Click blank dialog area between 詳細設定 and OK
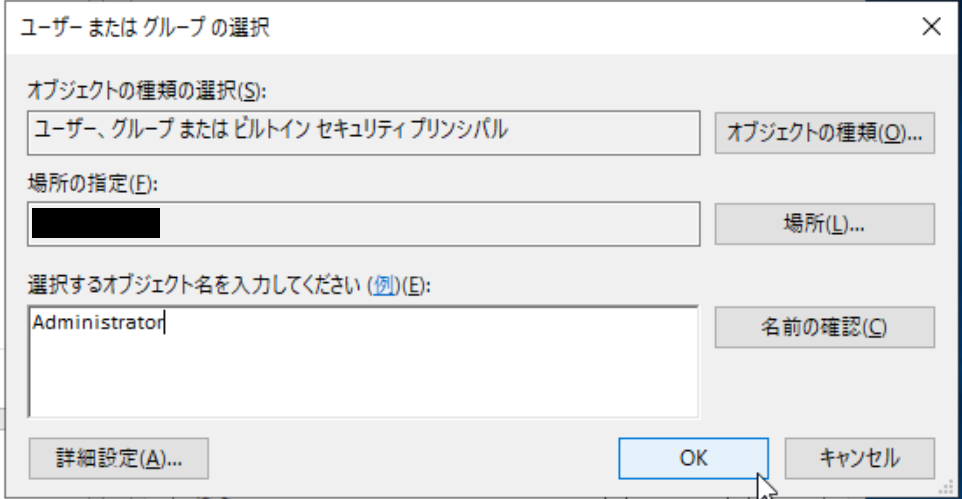 [x=410, y=458]
